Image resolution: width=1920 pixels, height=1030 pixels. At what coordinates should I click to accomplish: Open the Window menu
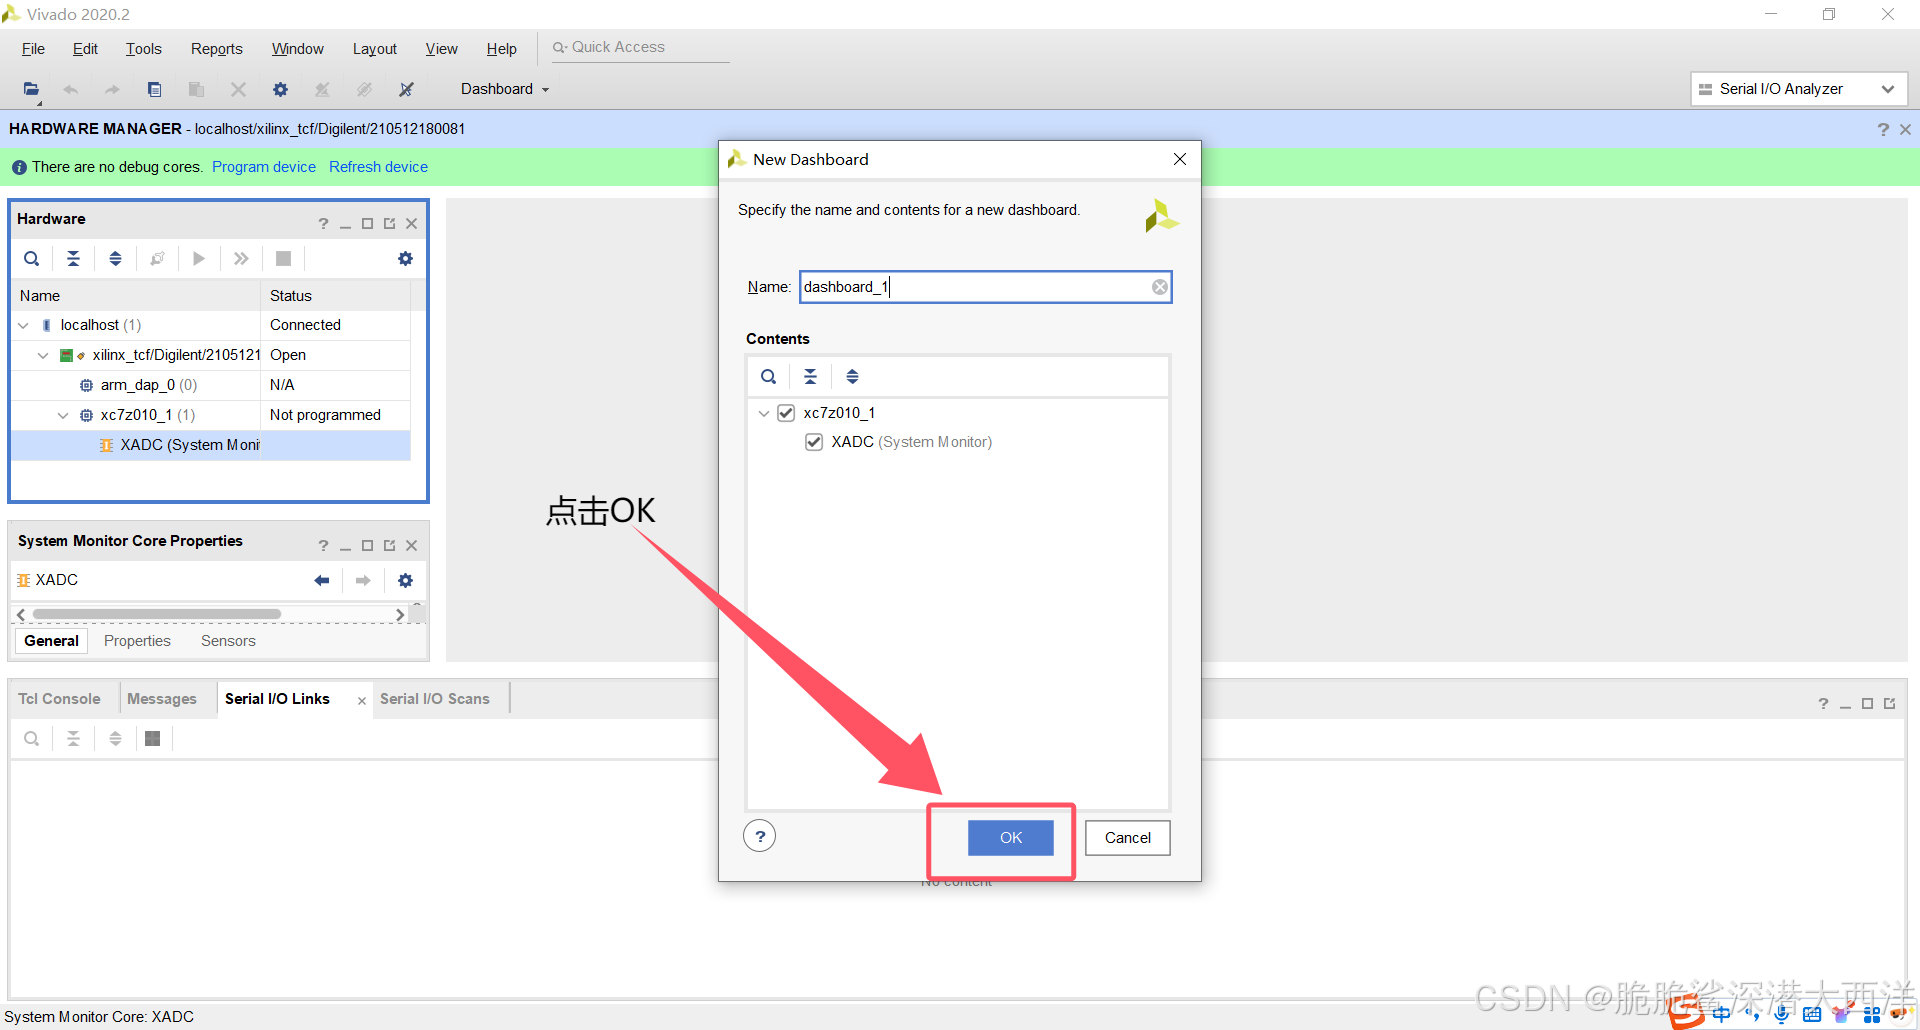click(x=297, y=49)
